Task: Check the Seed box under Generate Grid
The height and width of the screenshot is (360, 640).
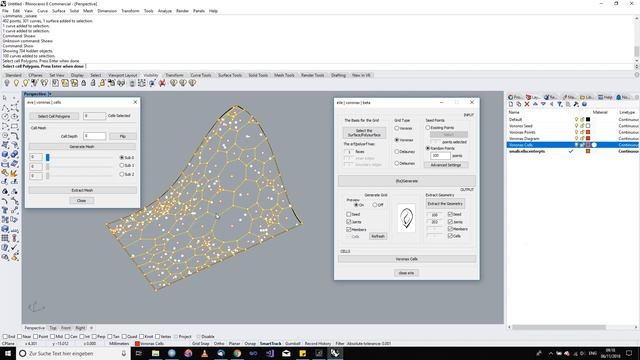Action: [x=349, y=214]
